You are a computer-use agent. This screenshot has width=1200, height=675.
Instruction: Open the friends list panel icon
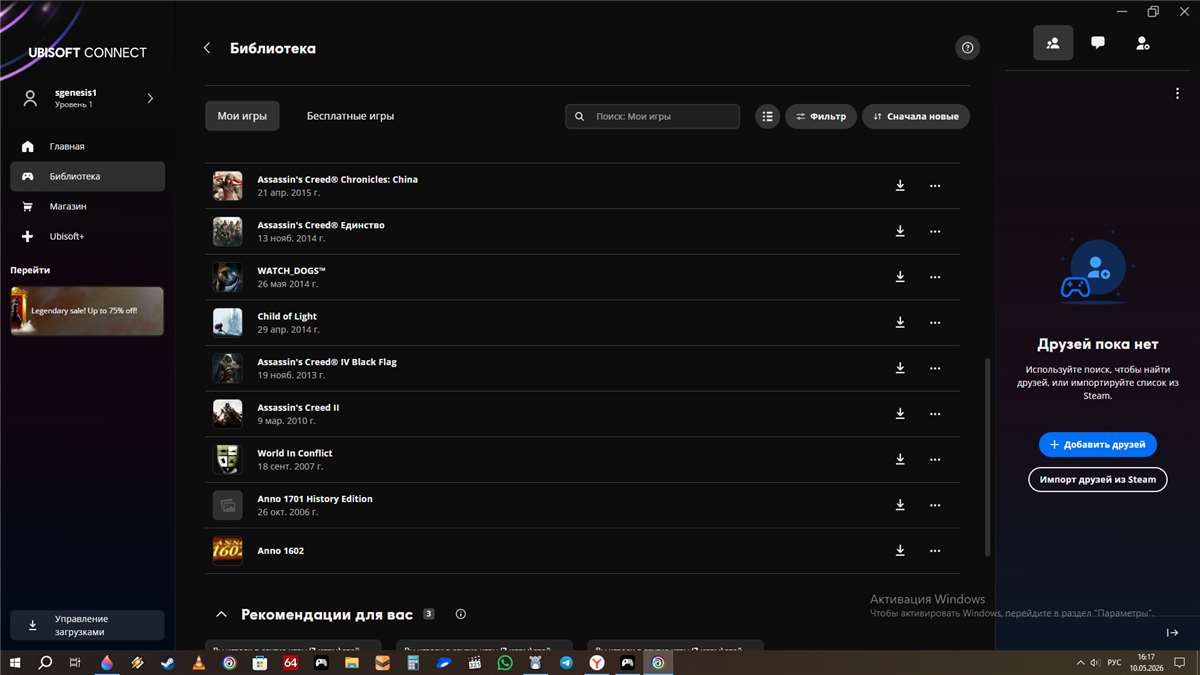pyautogui.click(x=1053, y=43)
